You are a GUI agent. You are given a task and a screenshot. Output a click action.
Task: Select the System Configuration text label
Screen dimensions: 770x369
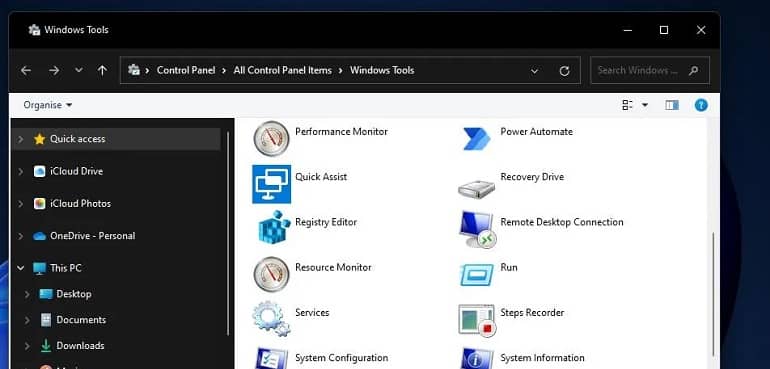(x=342, y=358)
